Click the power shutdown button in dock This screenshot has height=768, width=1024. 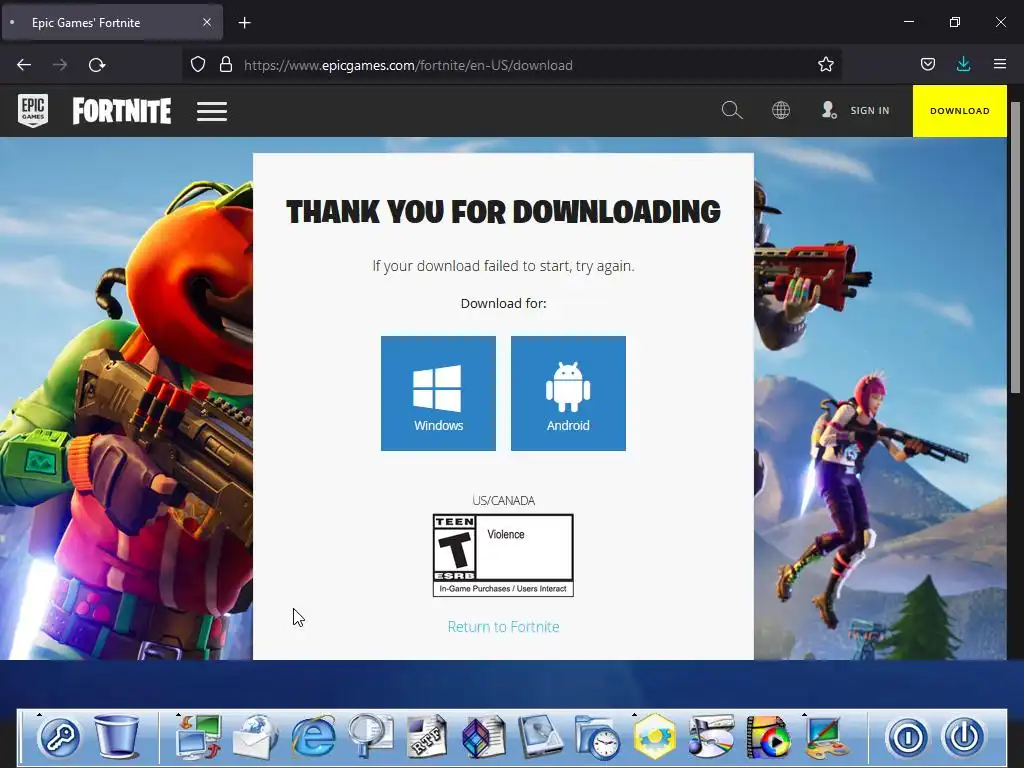(x=964, y=737)
